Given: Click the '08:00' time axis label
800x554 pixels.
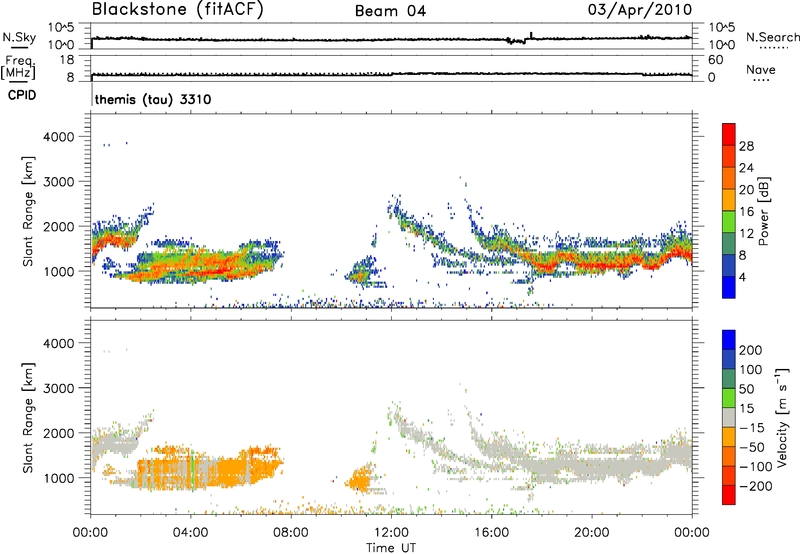Looking at the screenshot, I should click(290, 533).
